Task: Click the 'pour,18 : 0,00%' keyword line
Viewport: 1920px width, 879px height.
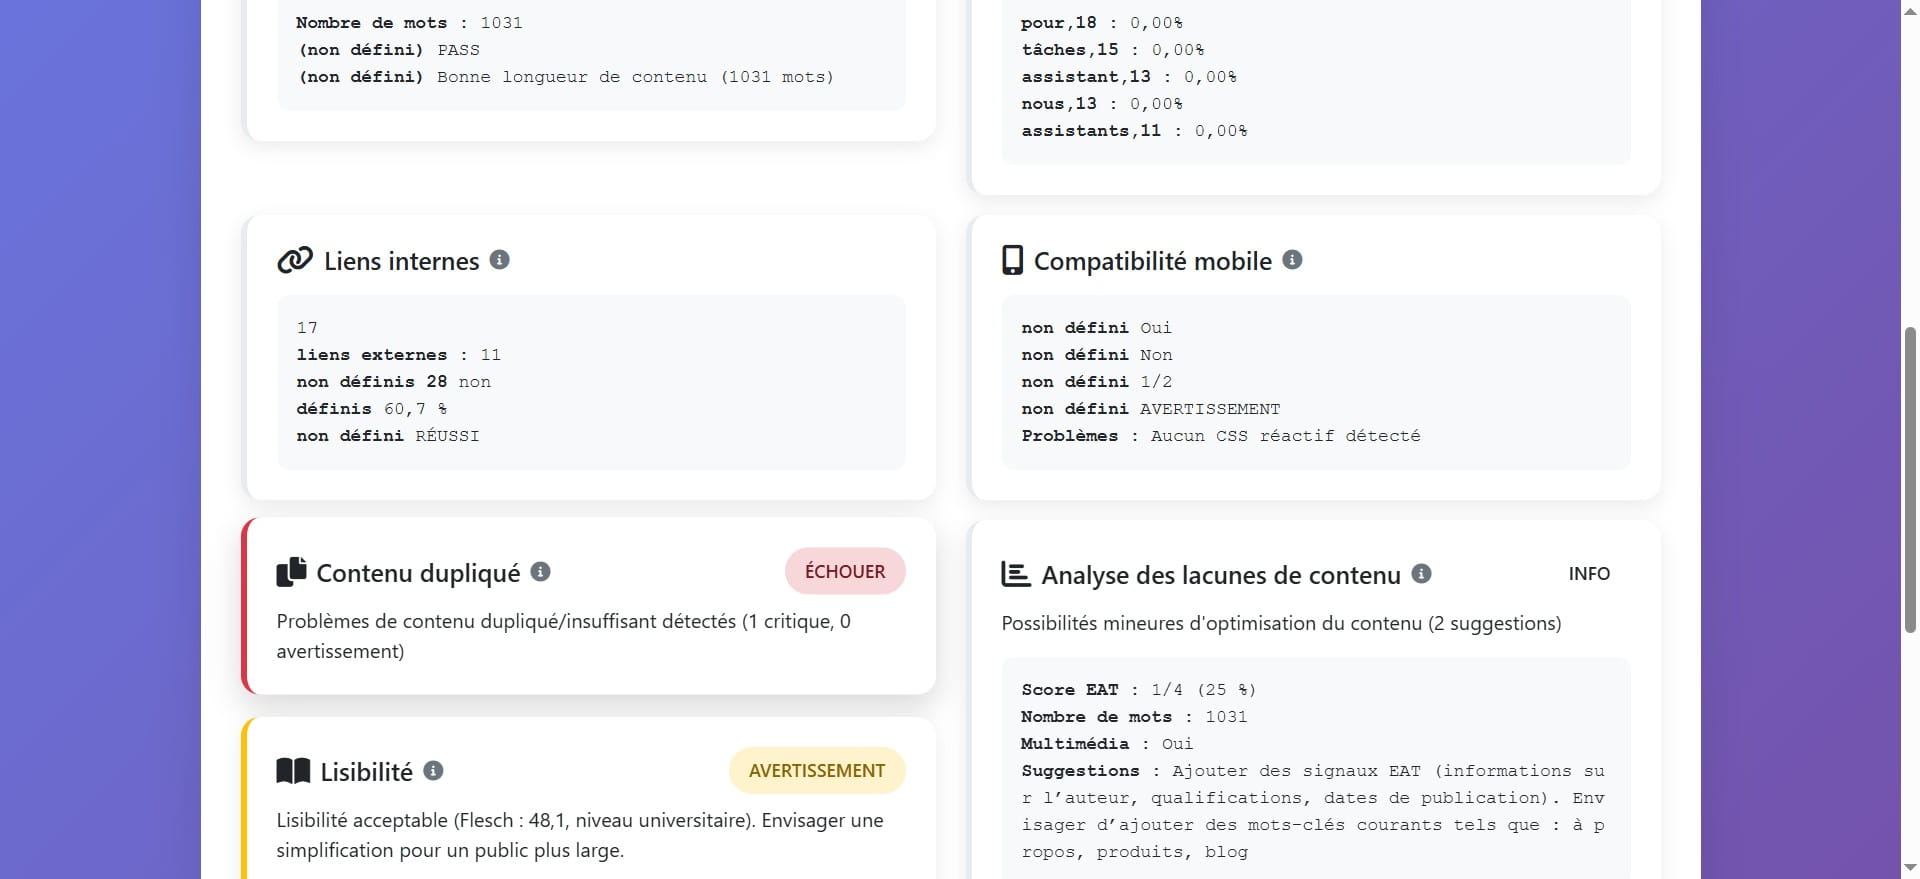Action: click(x=1102, y=22)
